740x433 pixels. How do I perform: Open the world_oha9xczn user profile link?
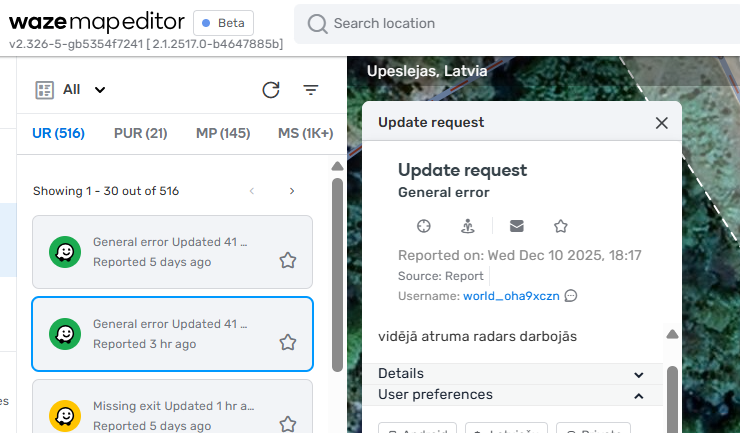point(510,296)
